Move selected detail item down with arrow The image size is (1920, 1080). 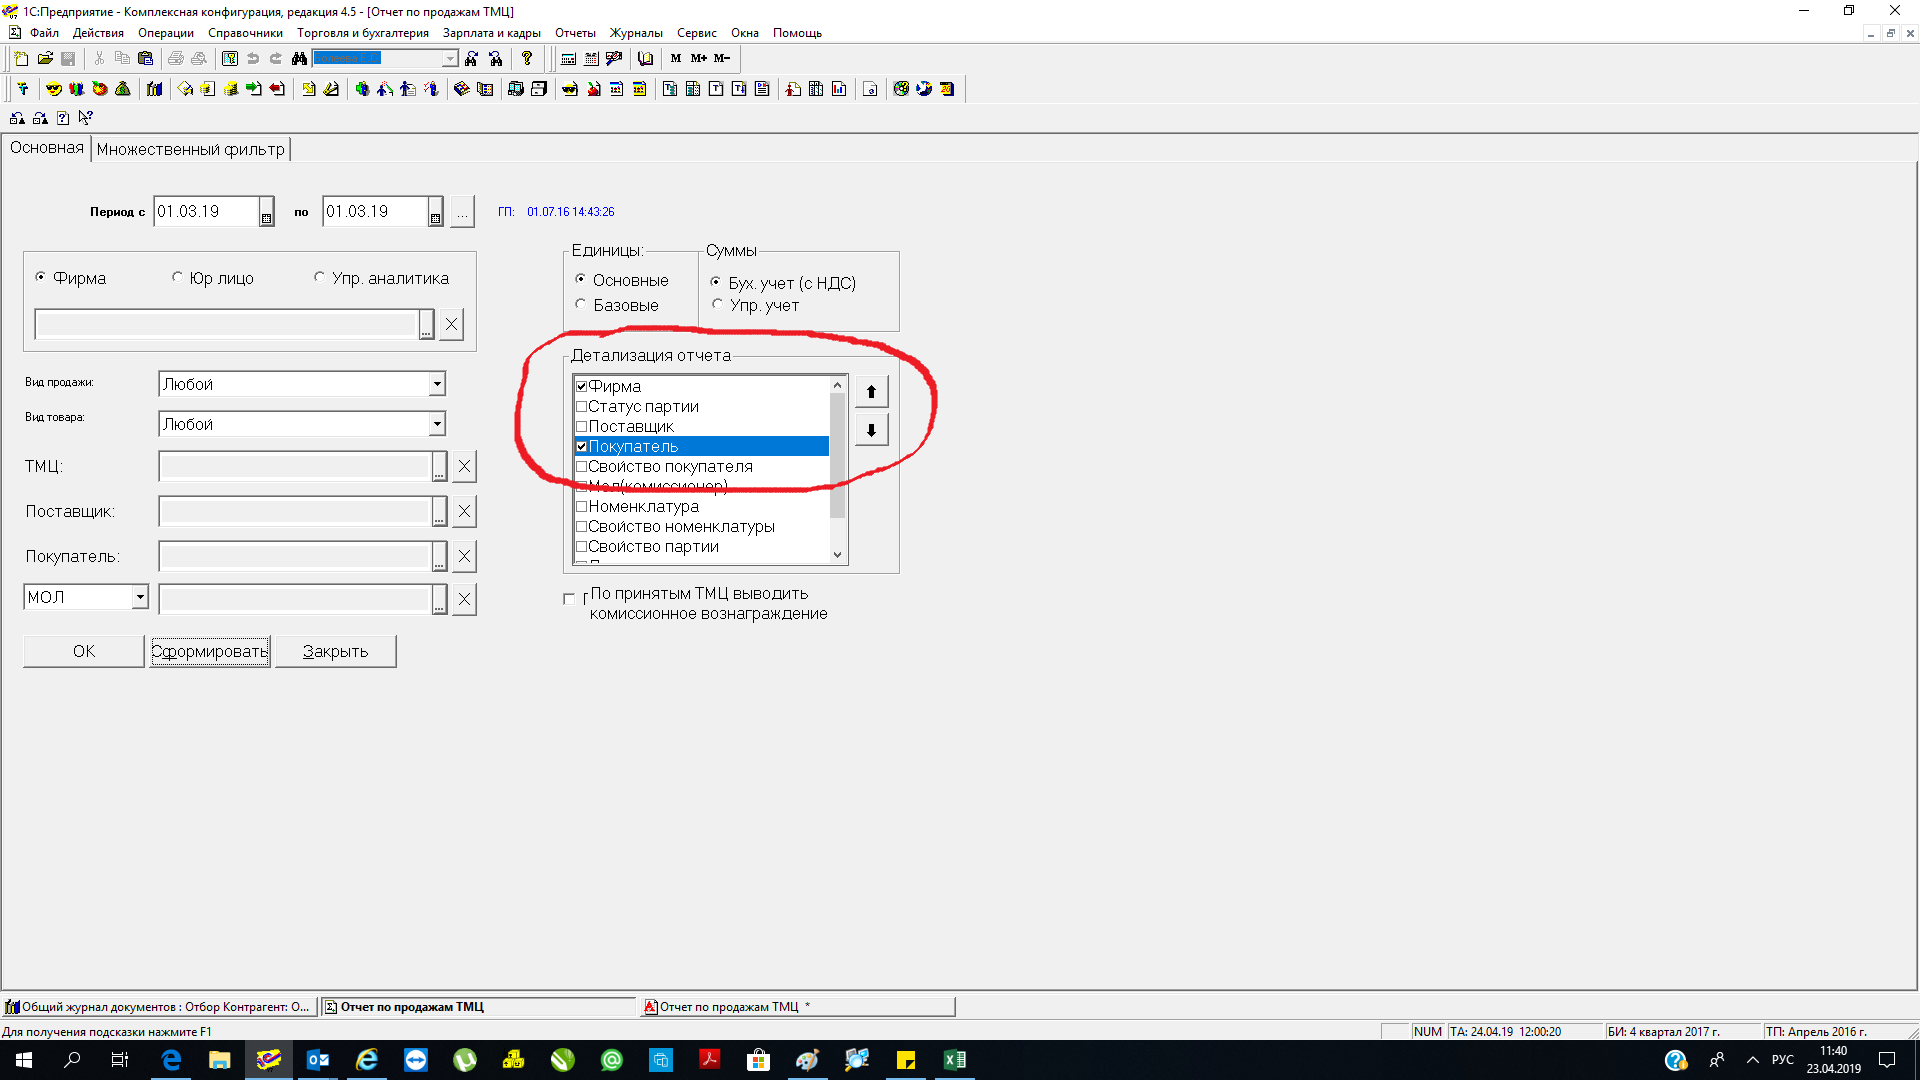(x=871, y=431)
